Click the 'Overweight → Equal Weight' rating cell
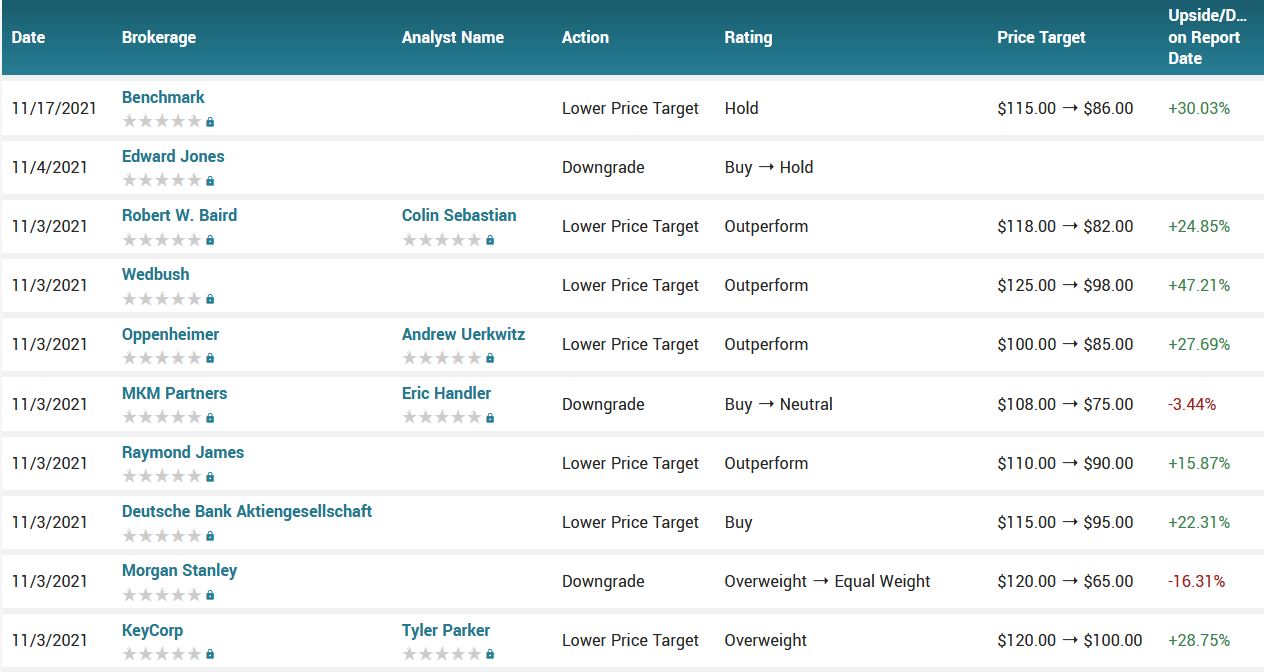Screen dimensions: 1264x672 click(x=827, y=581)
